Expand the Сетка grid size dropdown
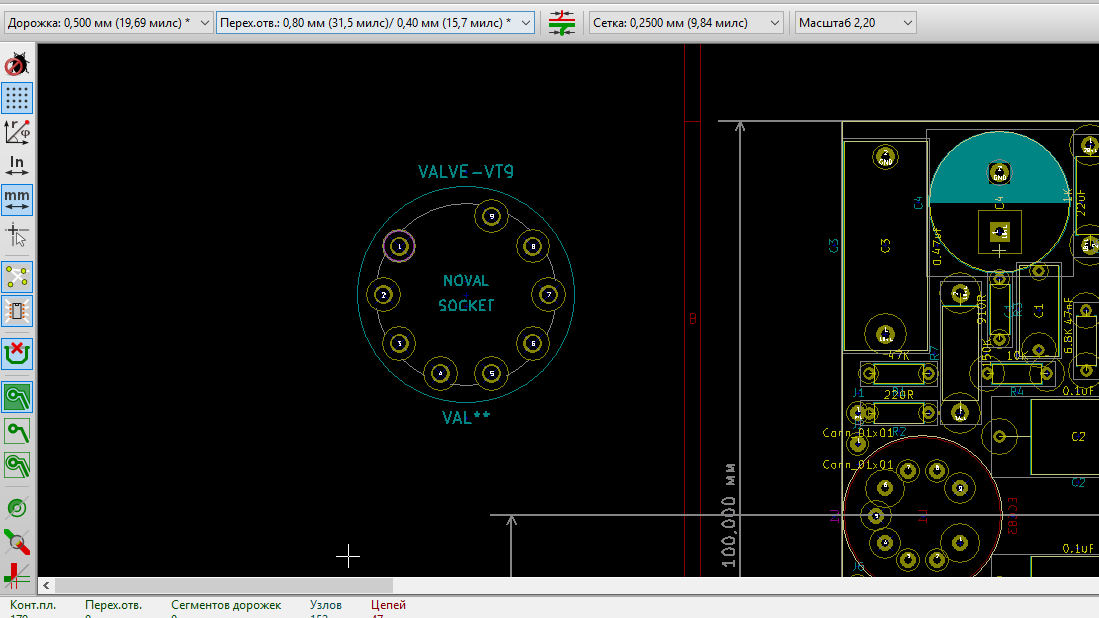The width and height of the screenshot is (1099, 618). [x=686, y=22]
